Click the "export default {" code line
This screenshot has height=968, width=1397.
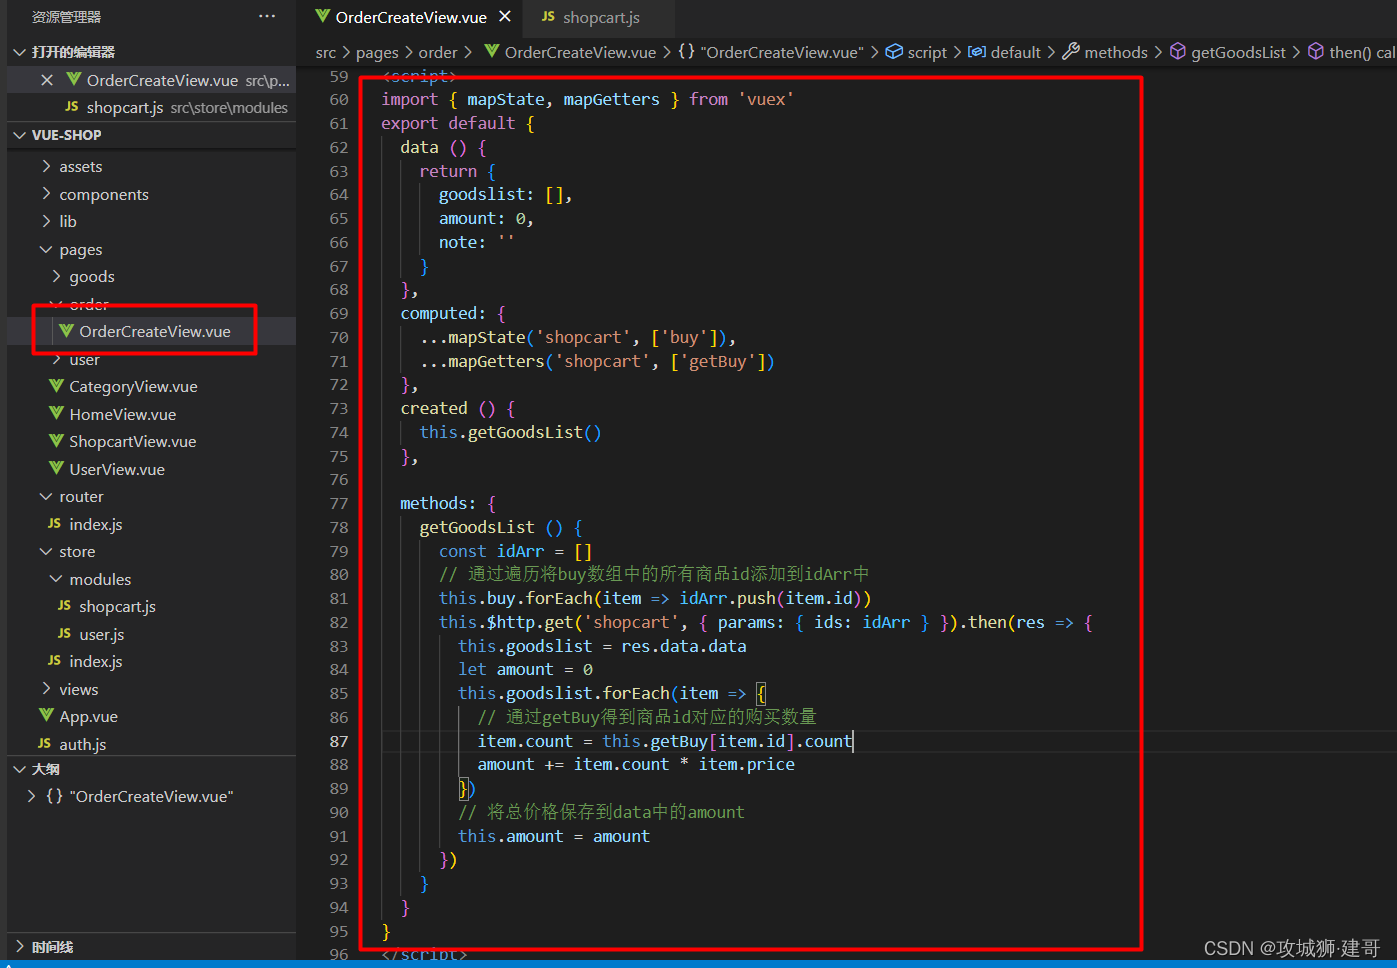coord(458,123)
